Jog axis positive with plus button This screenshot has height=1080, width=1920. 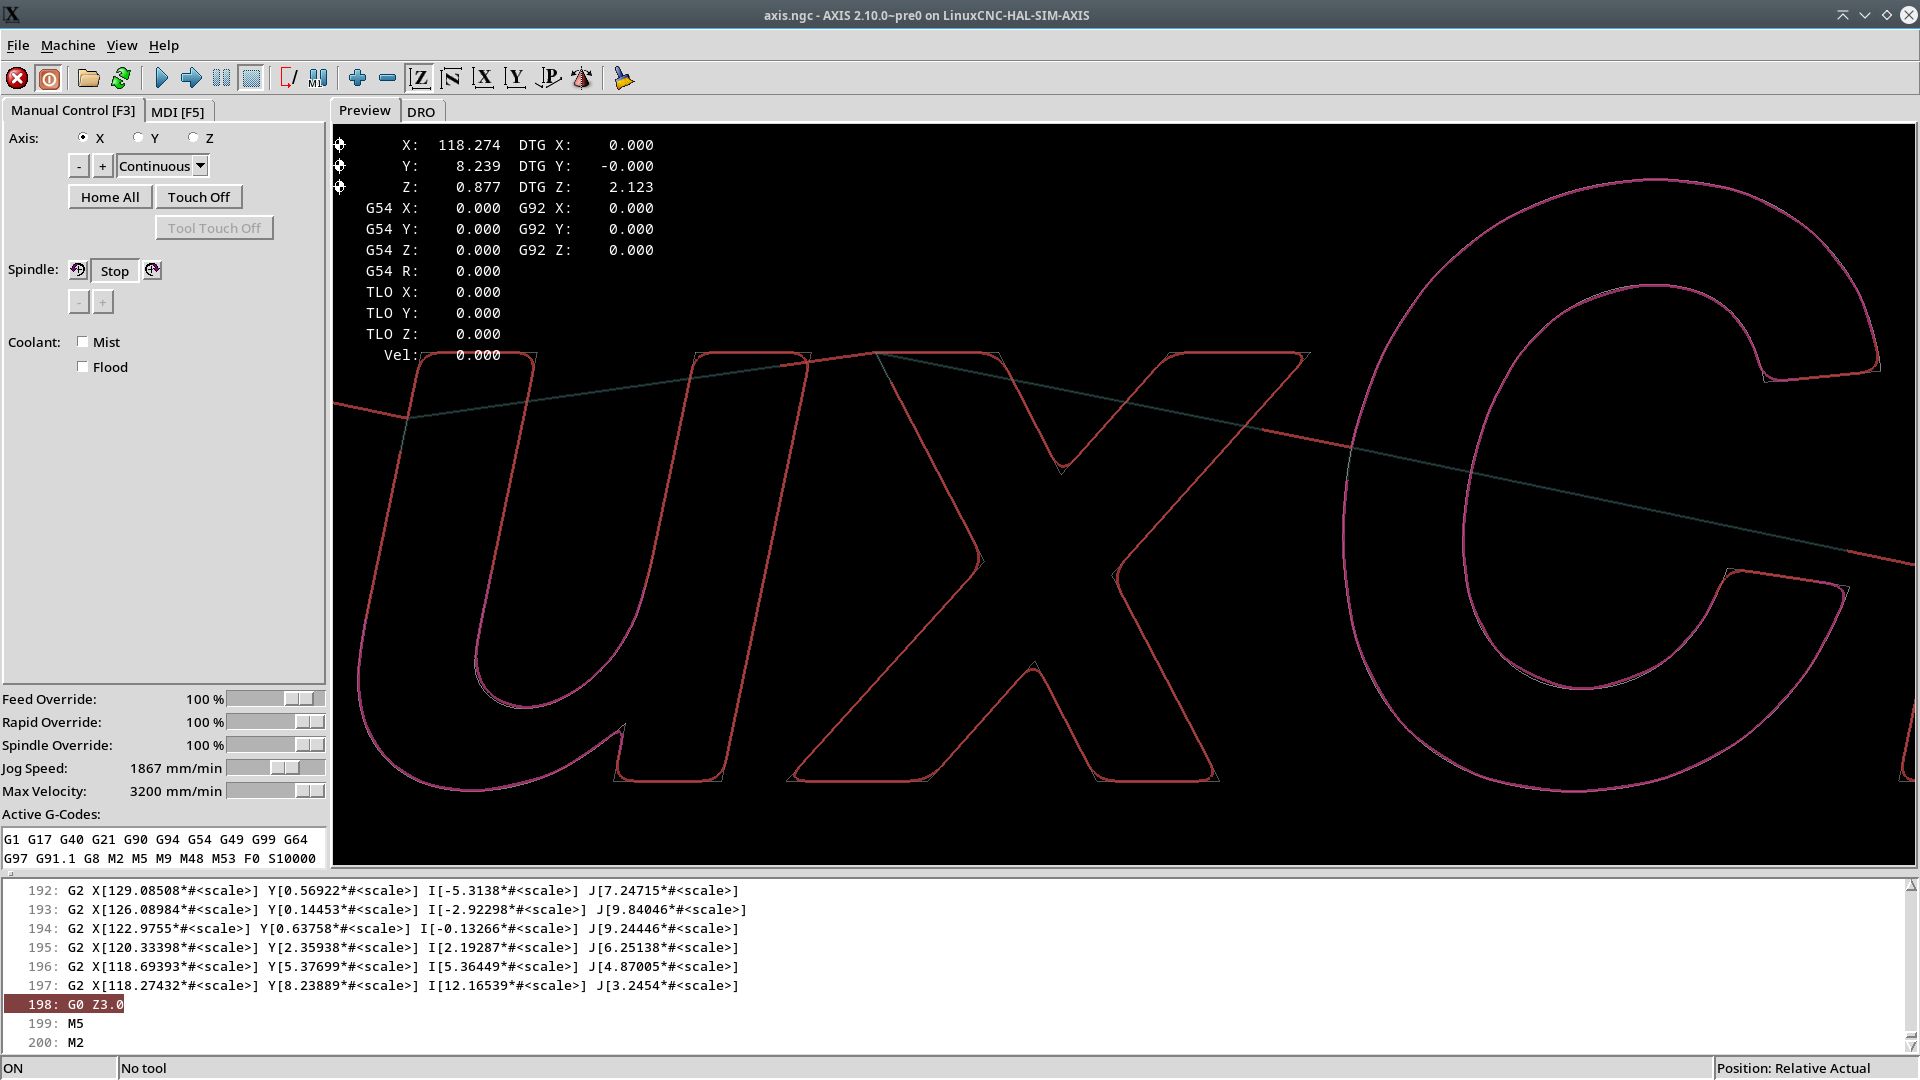[x=102, y=166]
